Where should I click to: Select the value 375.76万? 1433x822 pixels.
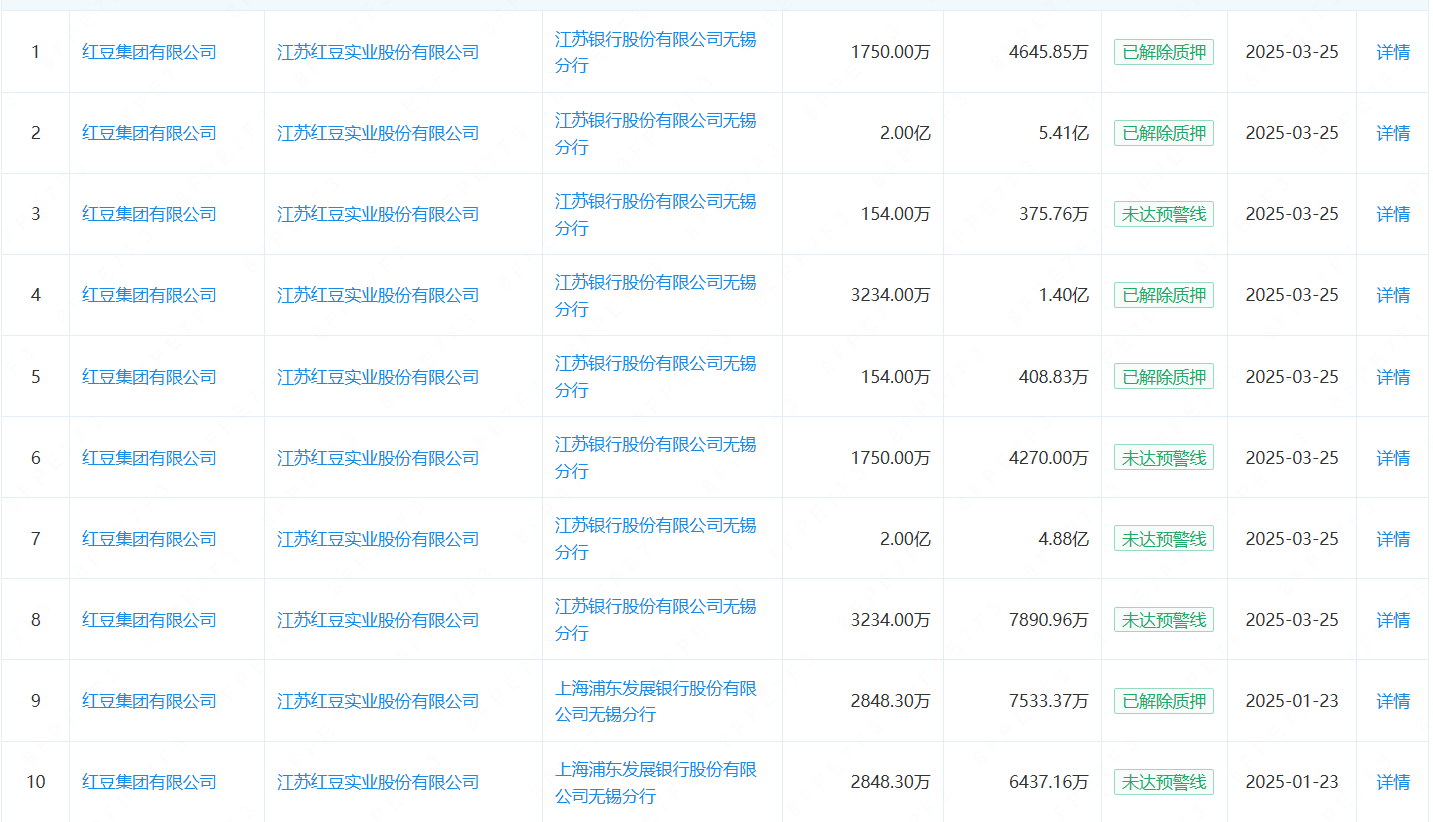pos(1054,214)
